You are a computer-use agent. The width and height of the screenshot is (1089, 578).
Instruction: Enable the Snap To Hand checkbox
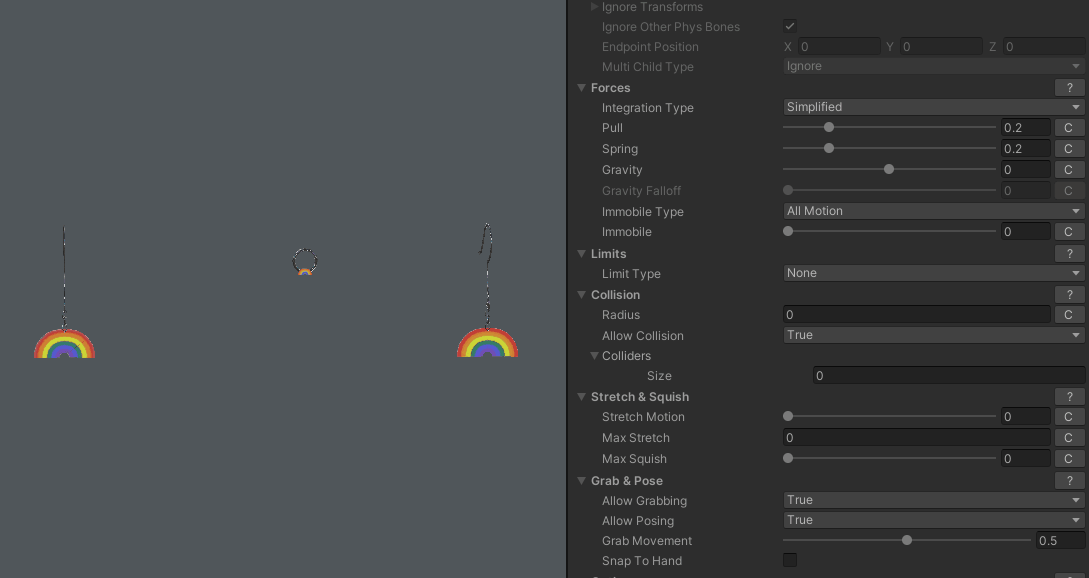790,560
